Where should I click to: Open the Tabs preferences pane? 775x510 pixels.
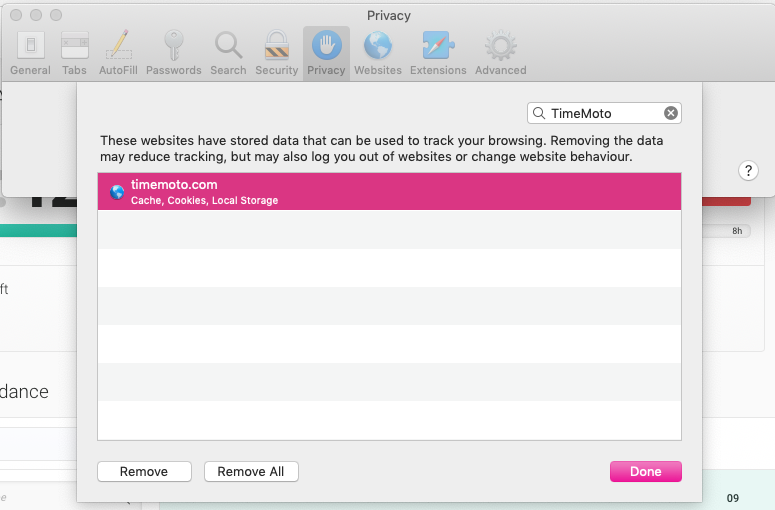point(74,53)
